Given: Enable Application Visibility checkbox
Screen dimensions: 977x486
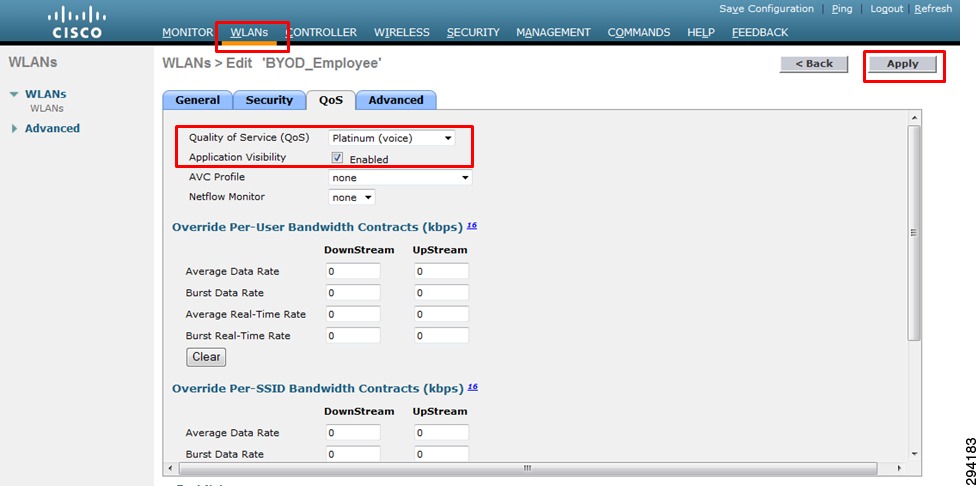Looking at the screenshot, I should (338, 158).
